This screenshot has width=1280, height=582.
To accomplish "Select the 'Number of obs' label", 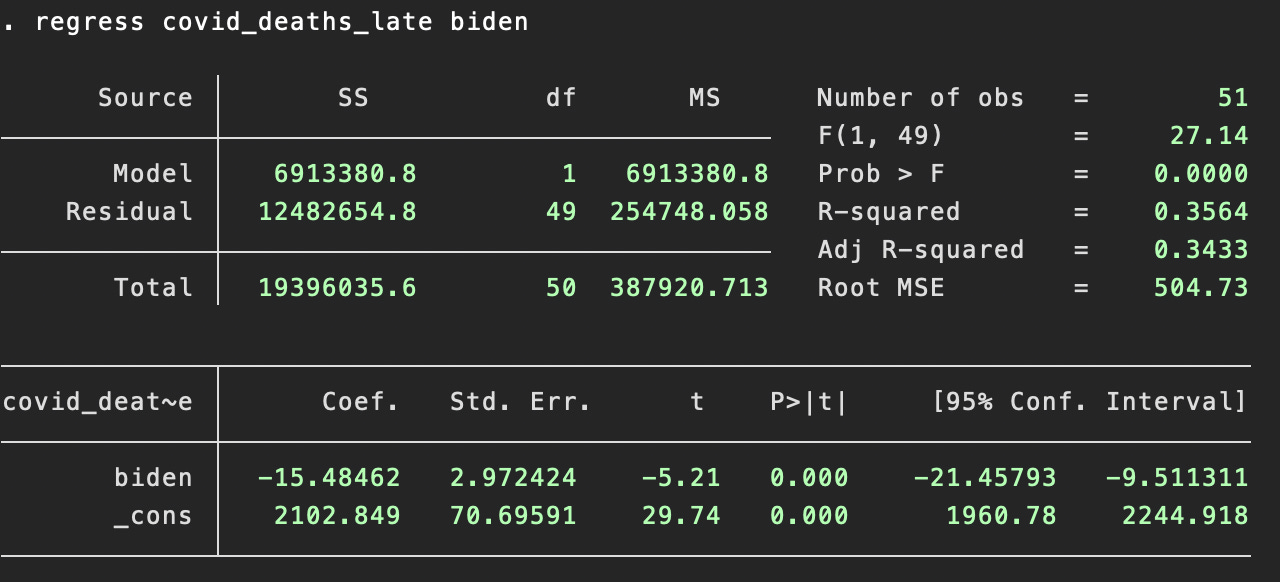I will 921,98.
